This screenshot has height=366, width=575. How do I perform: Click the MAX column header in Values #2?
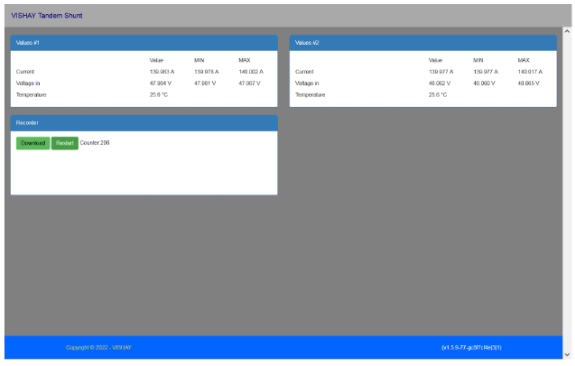point(524,60)
